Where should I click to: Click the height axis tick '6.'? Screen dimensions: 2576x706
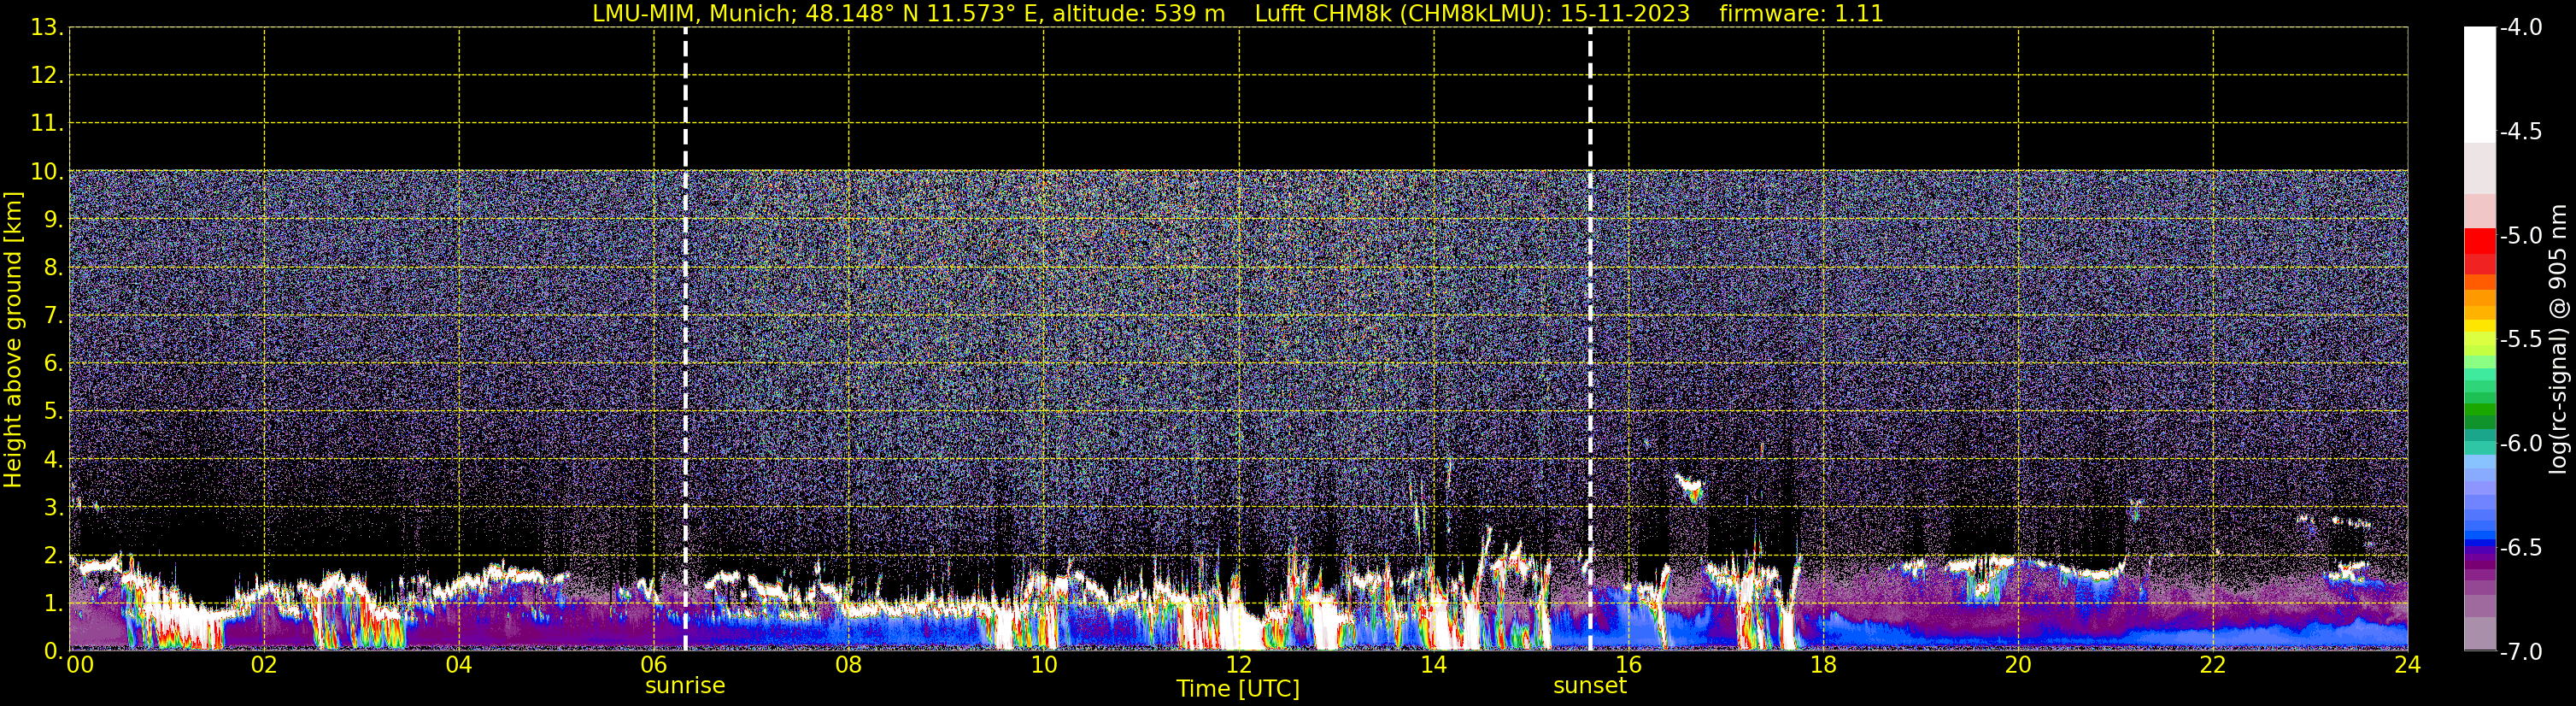[x=53, y=363]
